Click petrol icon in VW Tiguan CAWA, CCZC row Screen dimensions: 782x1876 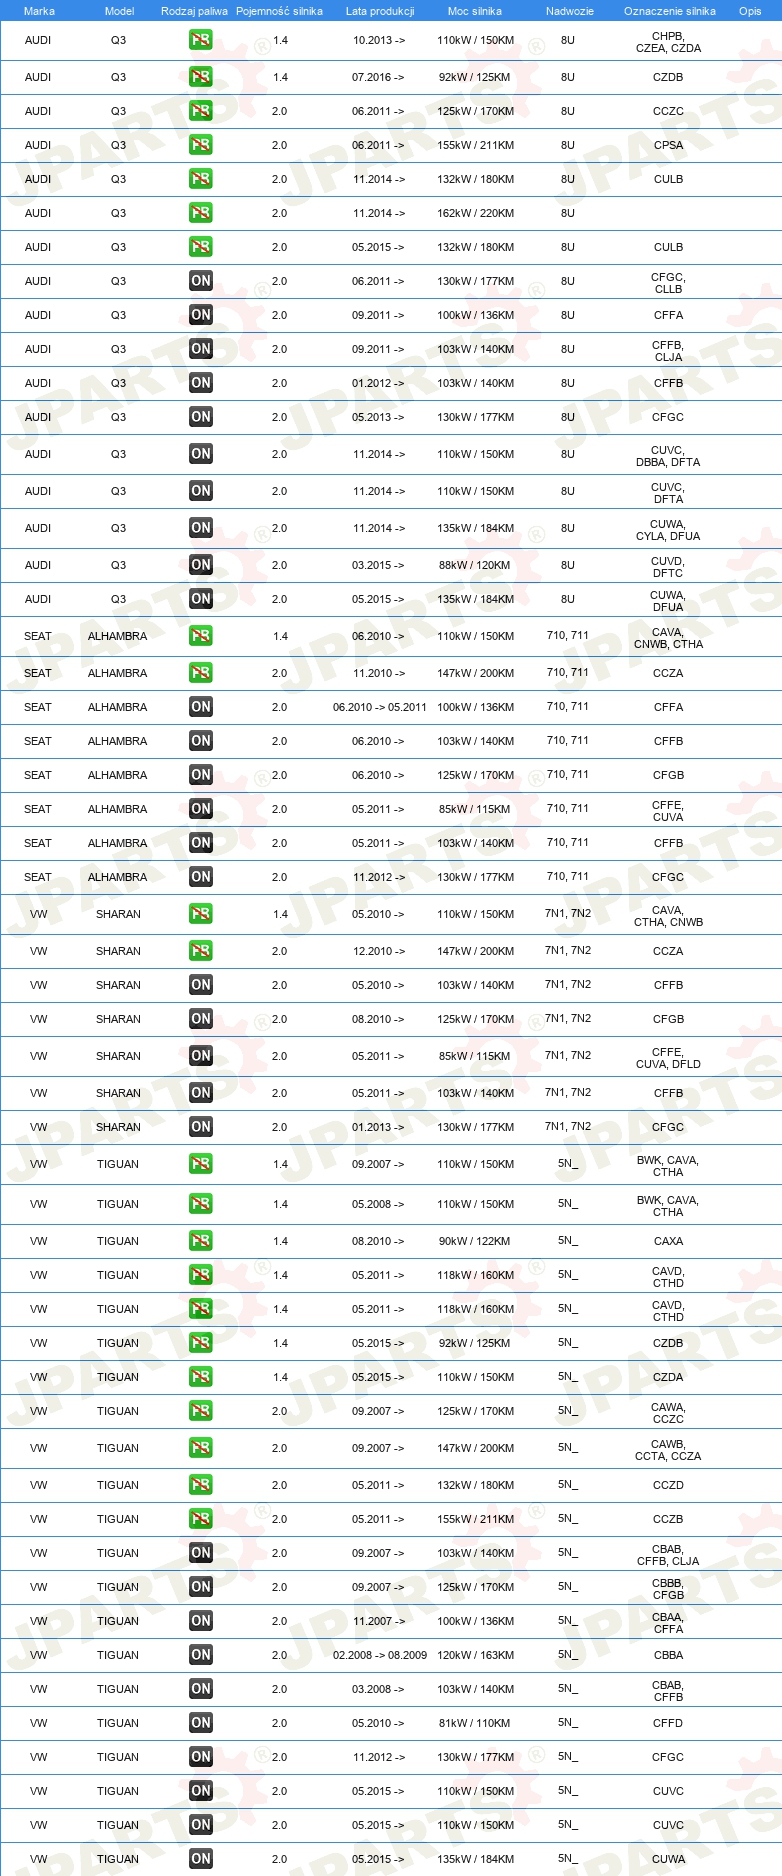coord(201,1411)
